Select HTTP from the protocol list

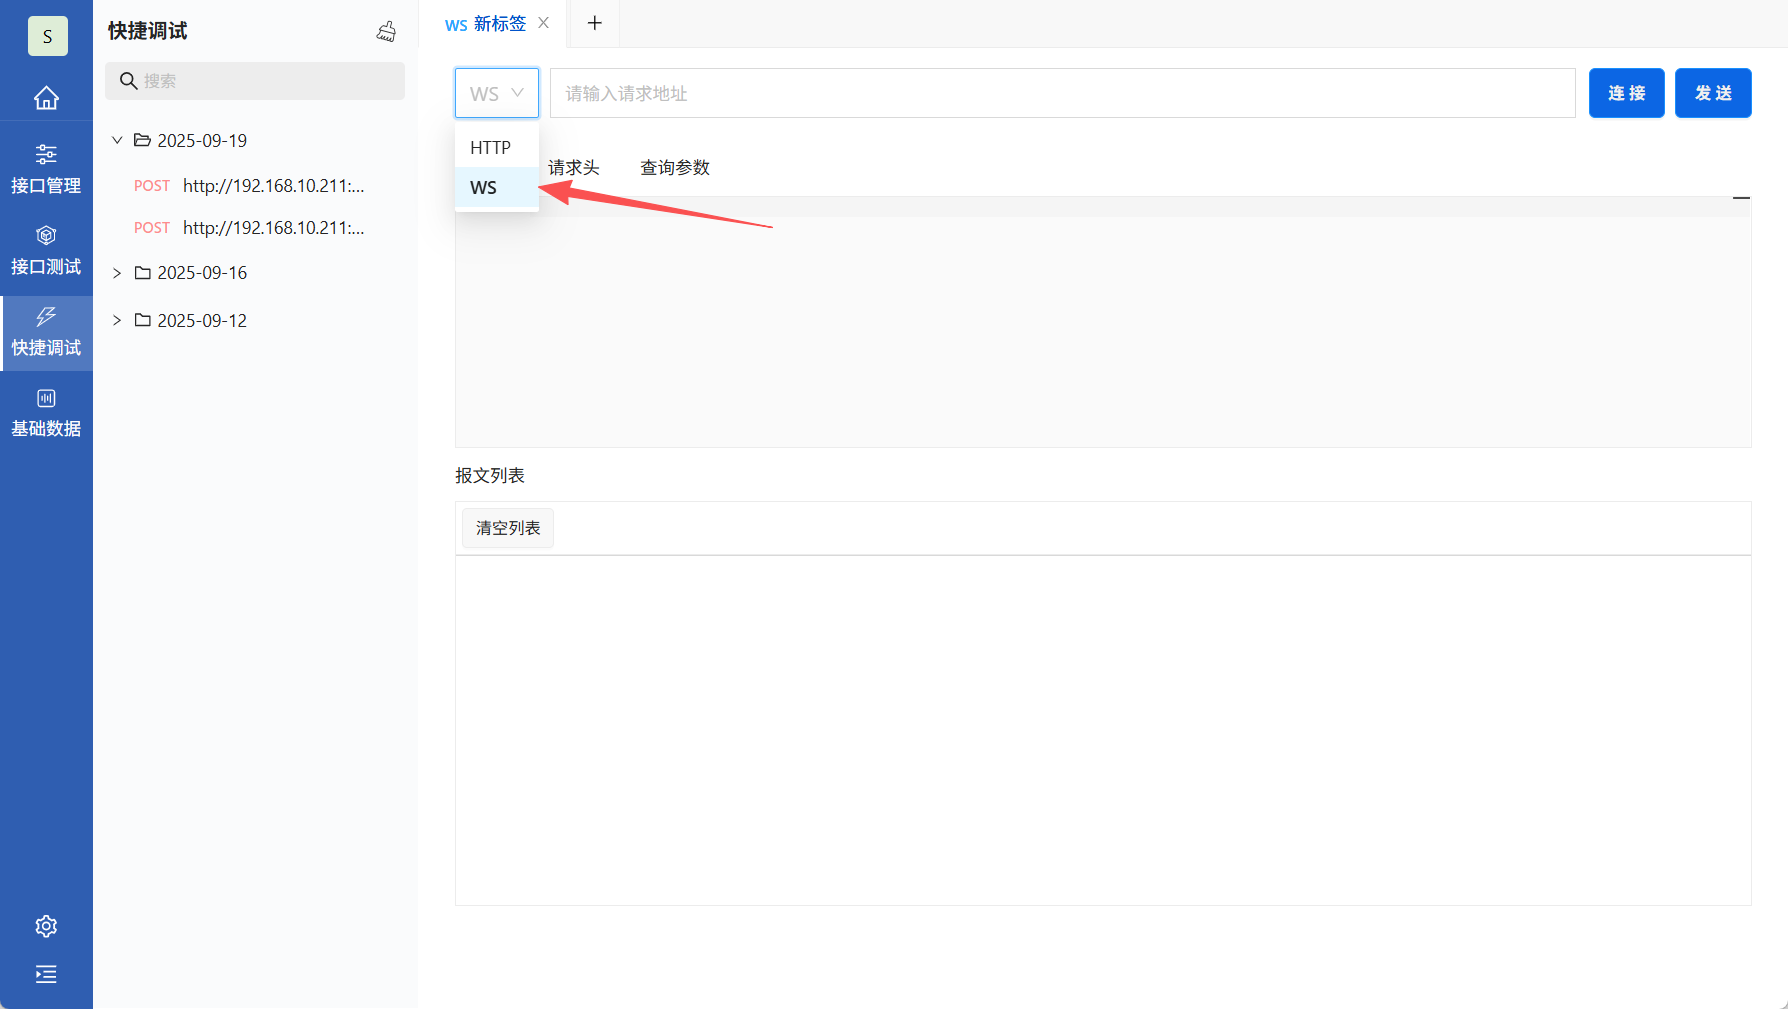pos(492,147)
